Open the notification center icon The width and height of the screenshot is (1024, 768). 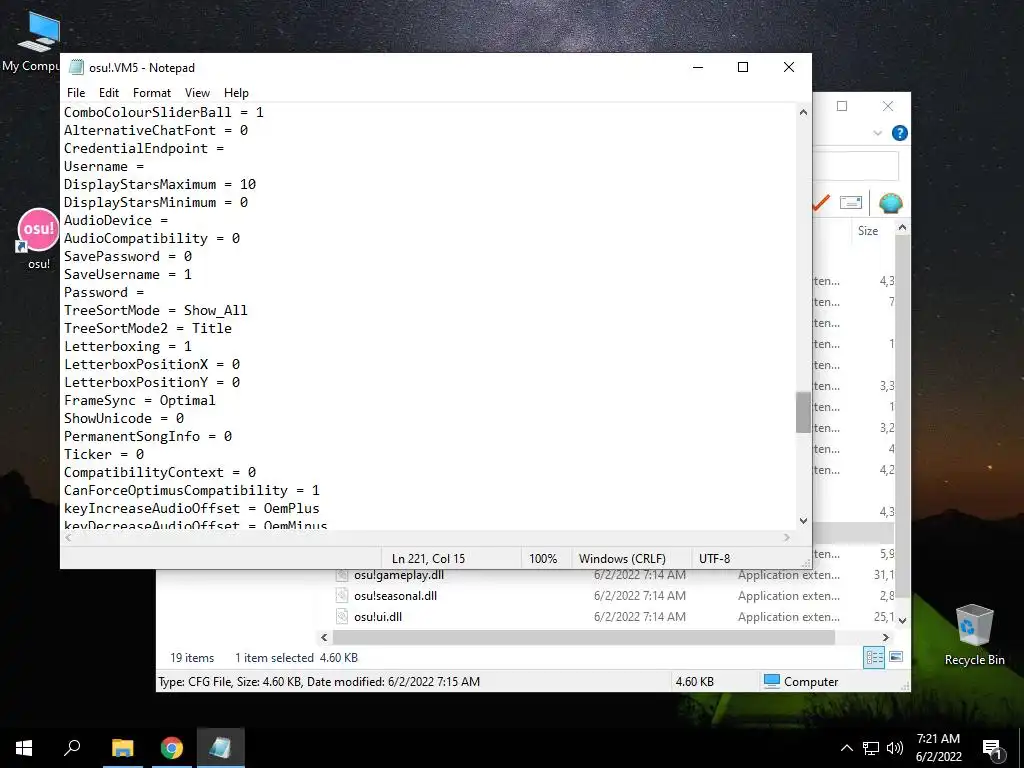[991, 749]
